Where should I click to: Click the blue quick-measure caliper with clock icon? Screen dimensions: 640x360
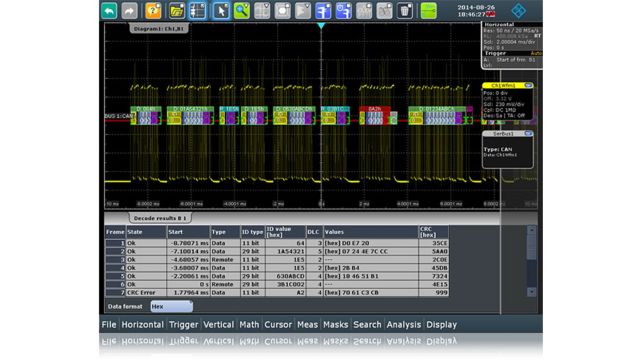pos(343,11)
